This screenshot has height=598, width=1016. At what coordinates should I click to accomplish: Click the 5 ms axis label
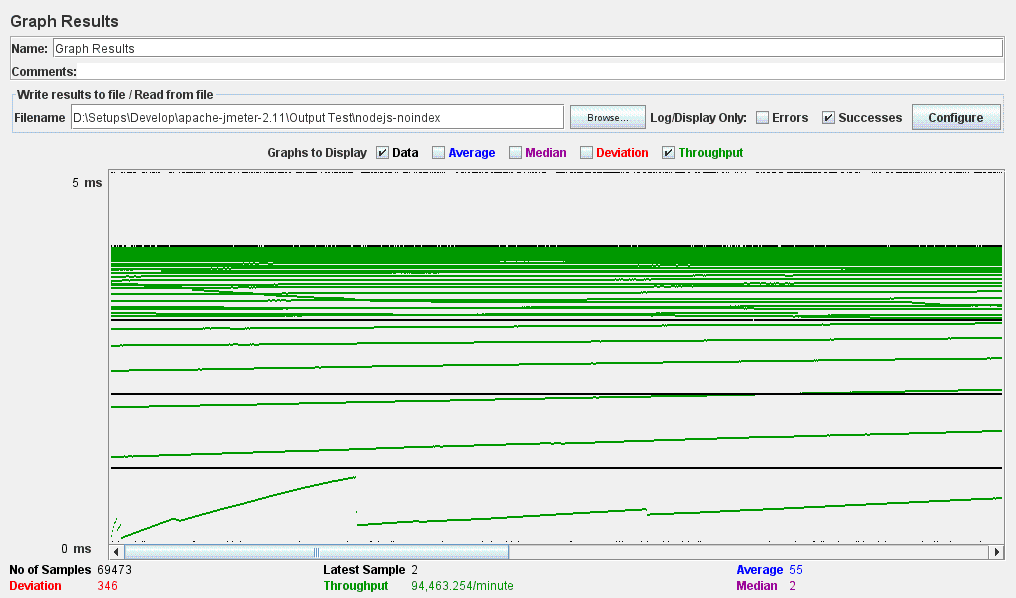87,183
